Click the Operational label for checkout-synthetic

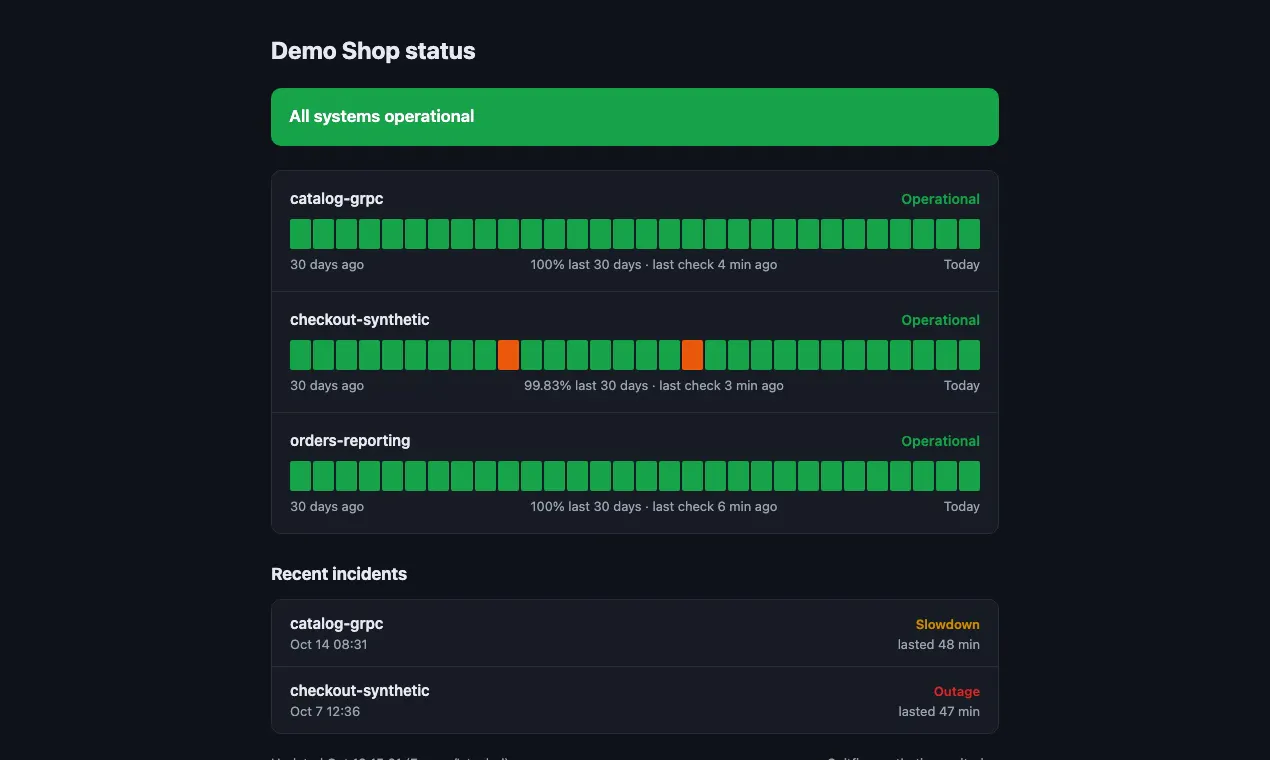click(940, 320)
